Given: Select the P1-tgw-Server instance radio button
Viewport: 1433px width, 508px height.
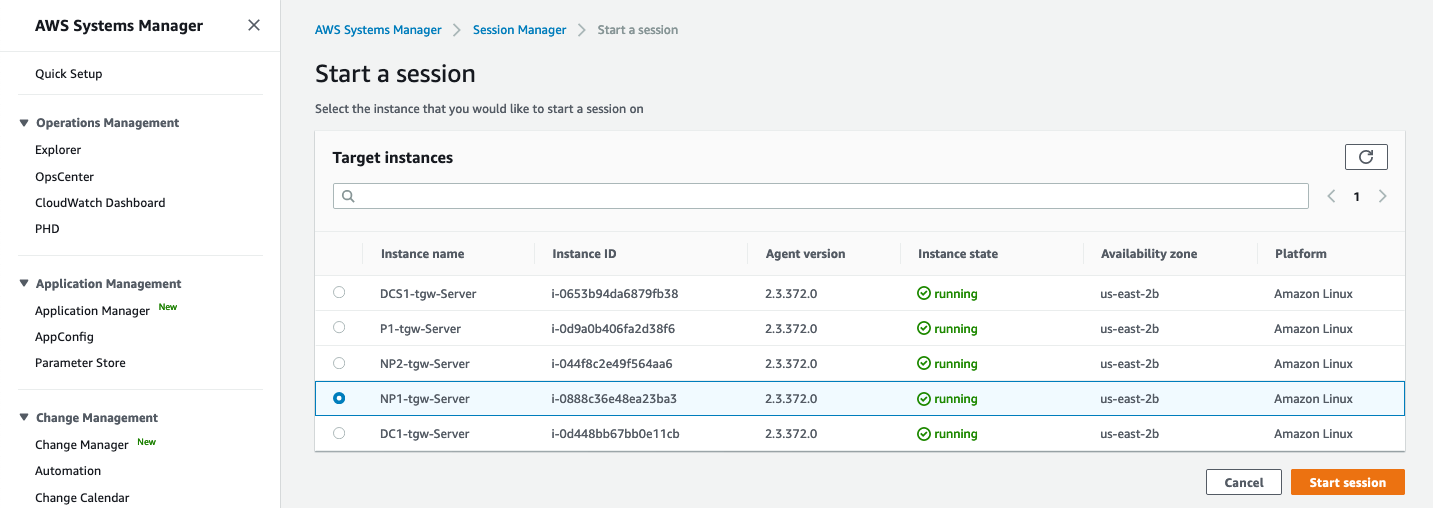Looking at the screenshot, I should click(x=339, y=328).
